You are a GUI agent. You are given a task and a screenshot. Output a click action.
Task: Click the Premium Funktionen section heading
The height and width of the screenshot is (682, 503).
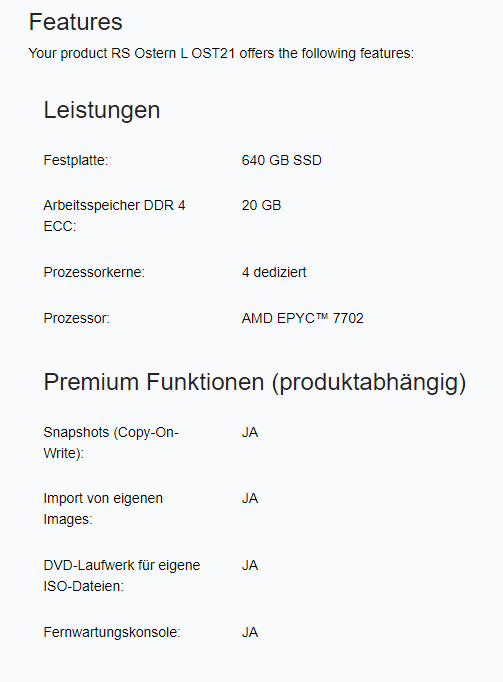(255, 382)
